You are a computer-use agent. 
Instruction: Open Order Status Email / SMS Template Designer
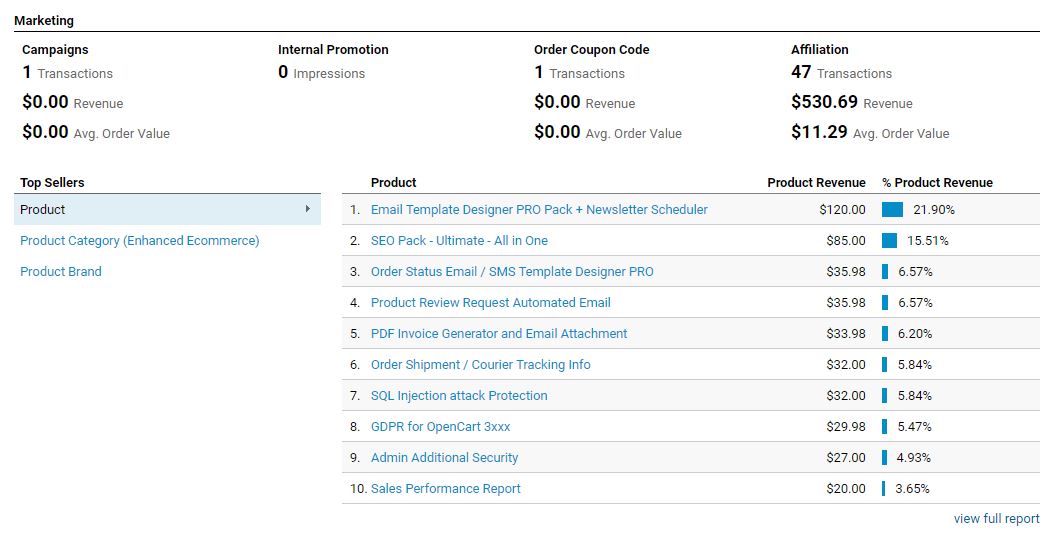tap(512, 271)
